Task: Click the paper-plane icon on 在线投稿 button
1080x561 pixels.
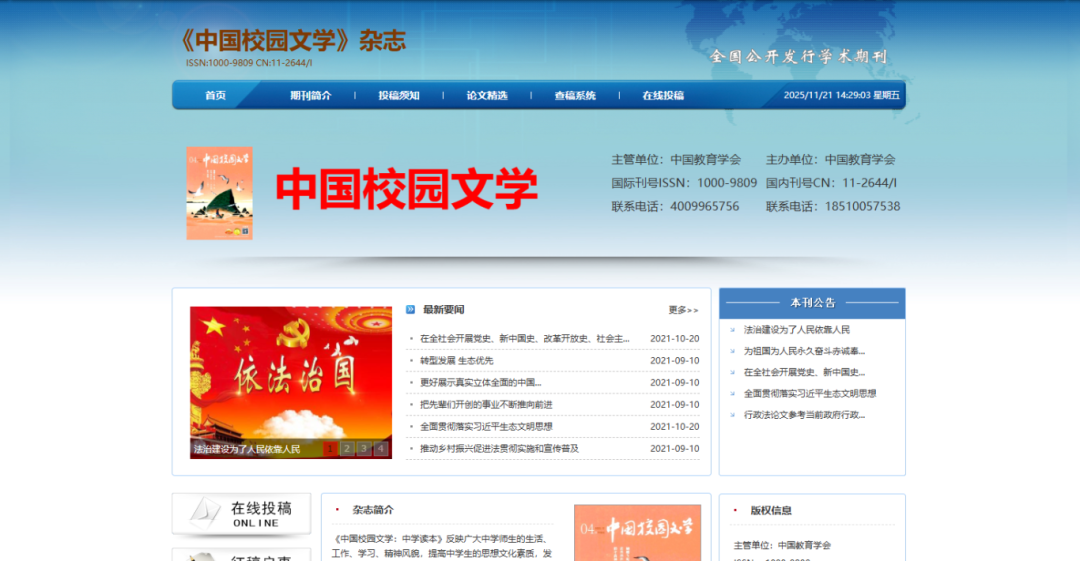Action: (x=205, y=514)
